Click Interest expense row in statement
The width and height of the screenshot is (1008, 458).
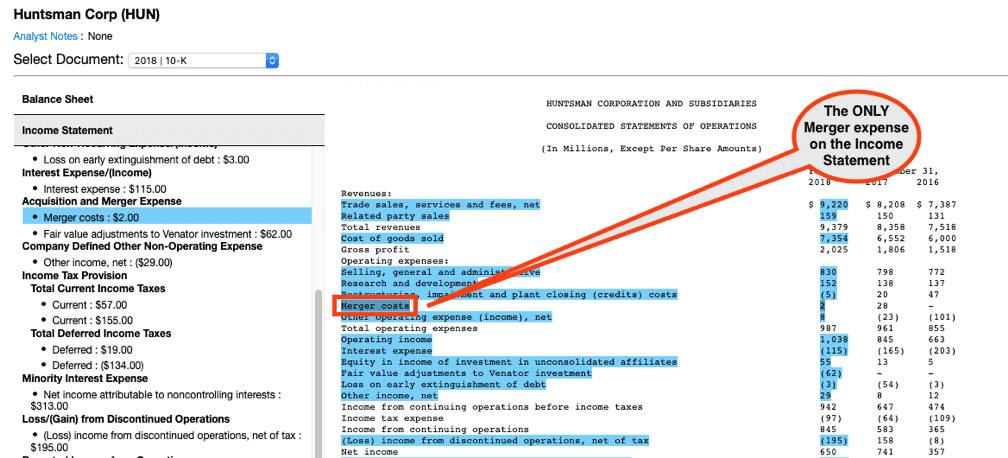pyautogui.click(x=386, y=351)
